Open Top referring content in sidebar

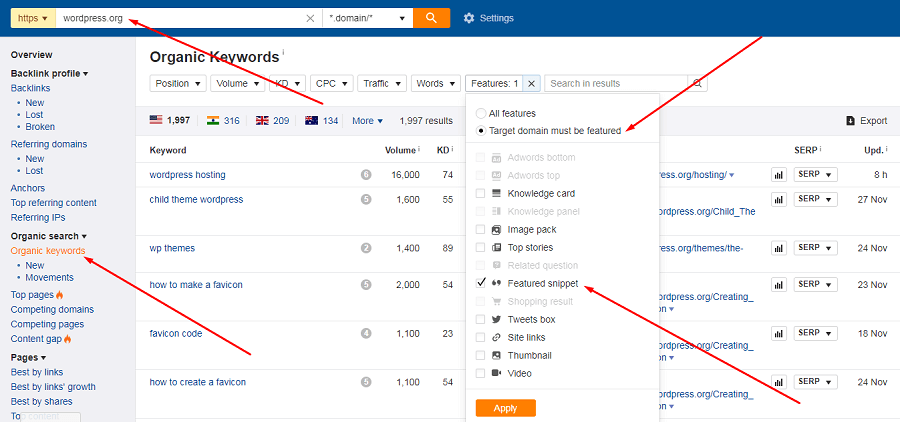(x=54, y=203)
